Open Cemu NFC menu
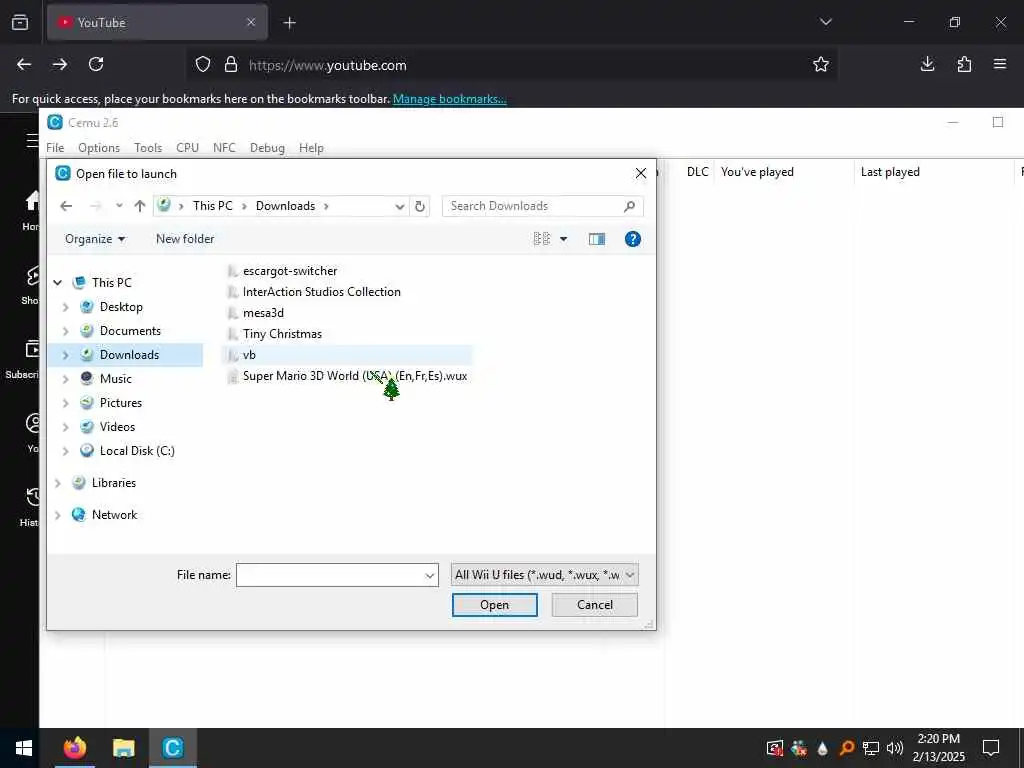 coord(224,148)
